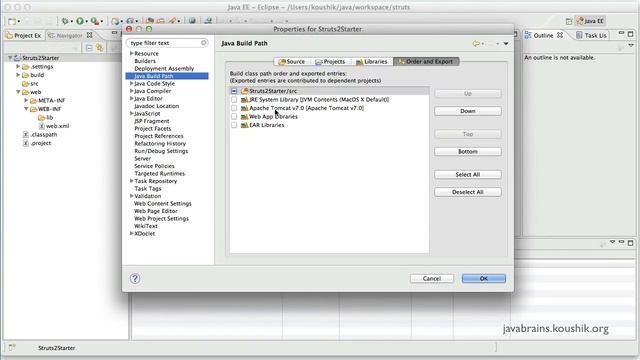
Task: Select Web Project Settings in the properties list
Action: pos(161,218)
